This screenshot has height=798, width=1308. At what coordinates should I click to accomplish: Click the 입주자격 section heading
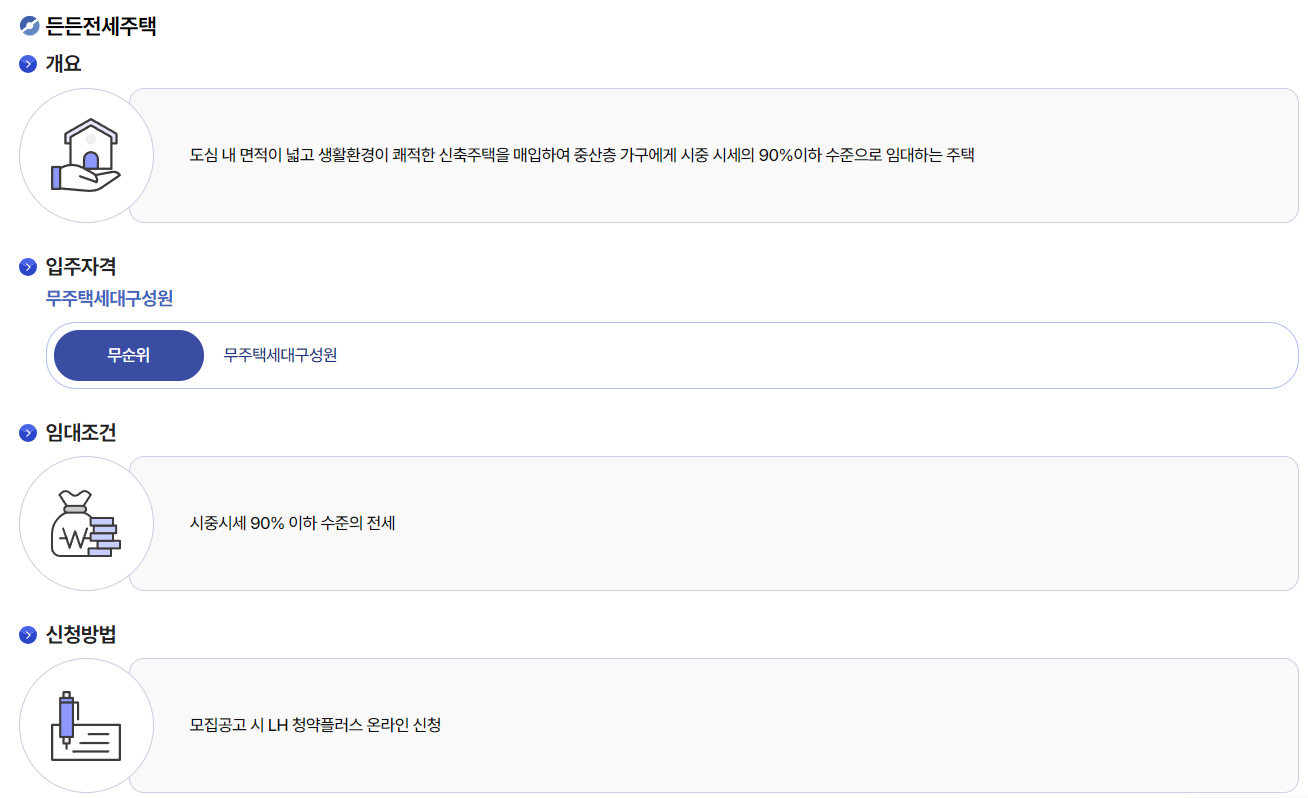pyautogui.click(x=81, y=267)
